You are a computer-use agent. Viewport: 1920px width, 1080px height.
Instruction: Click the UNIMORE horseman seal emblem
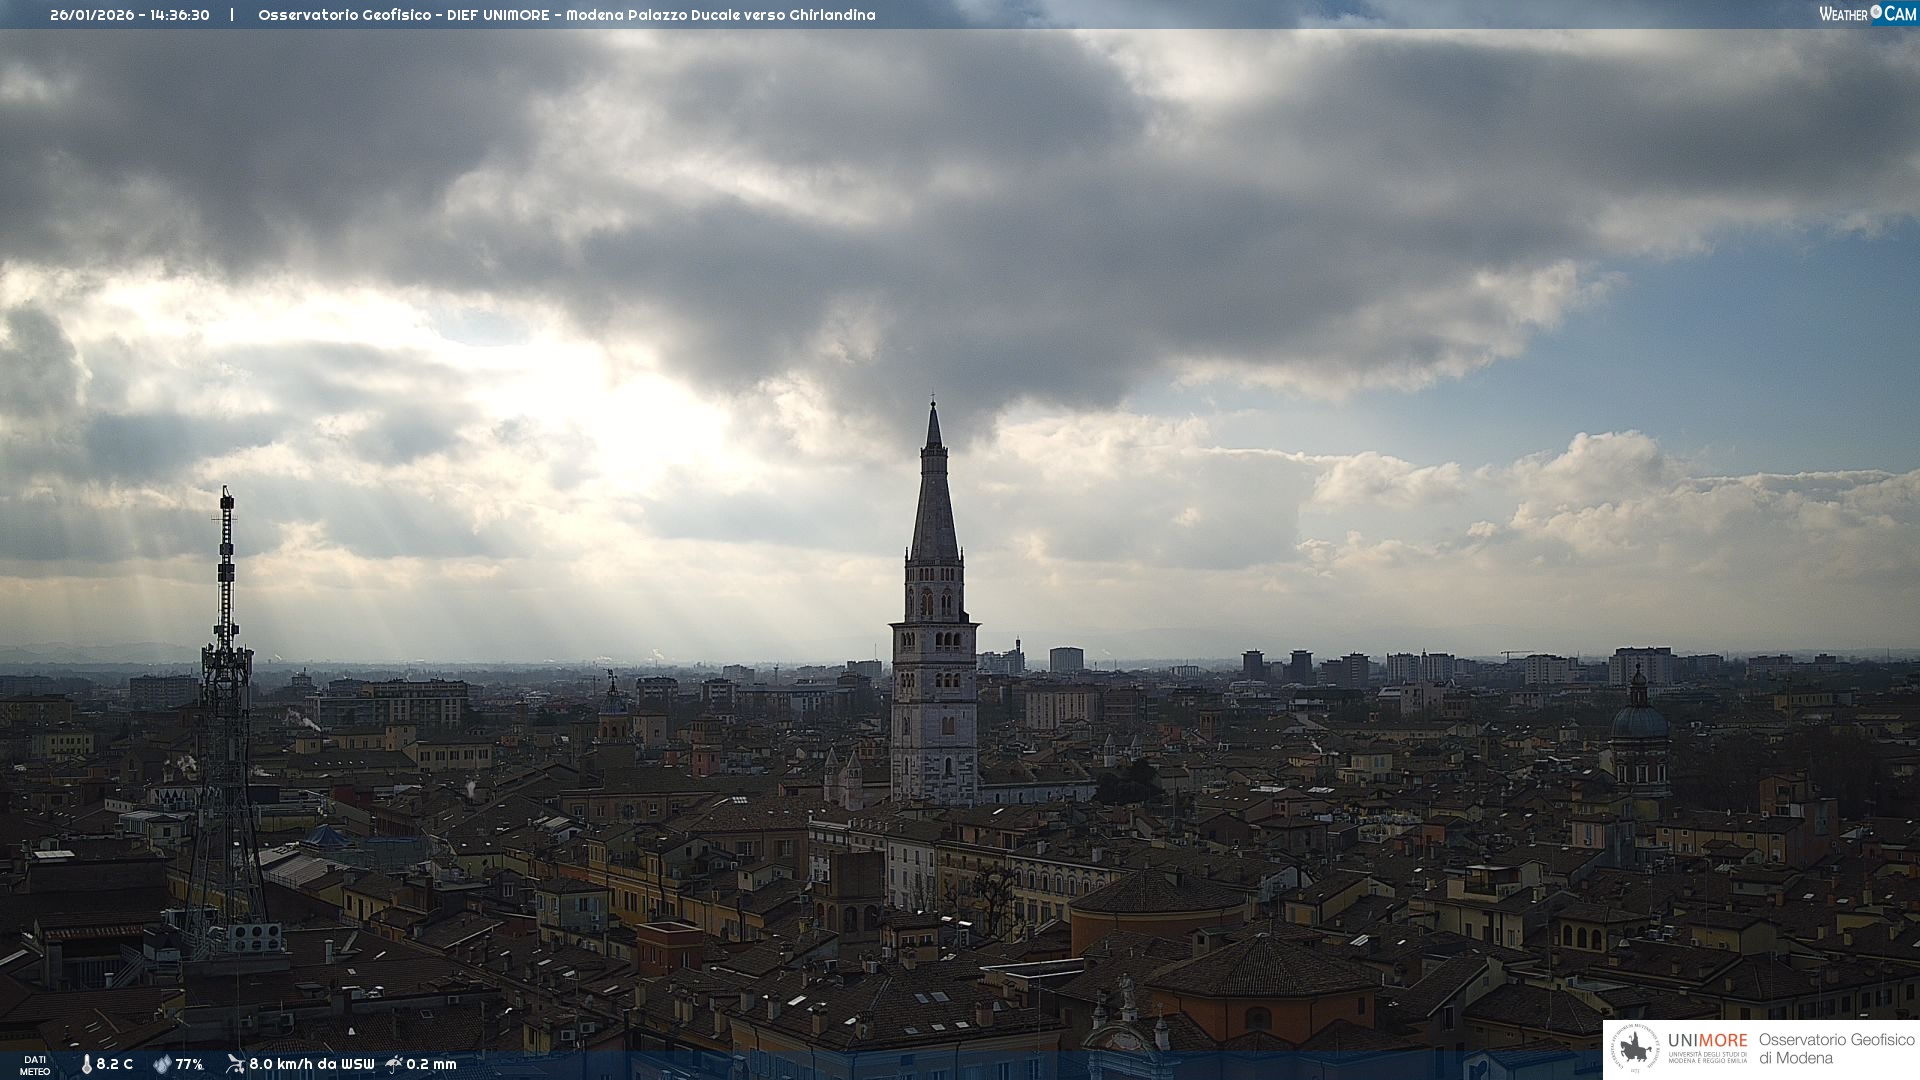click(x=1635, y=1049)
